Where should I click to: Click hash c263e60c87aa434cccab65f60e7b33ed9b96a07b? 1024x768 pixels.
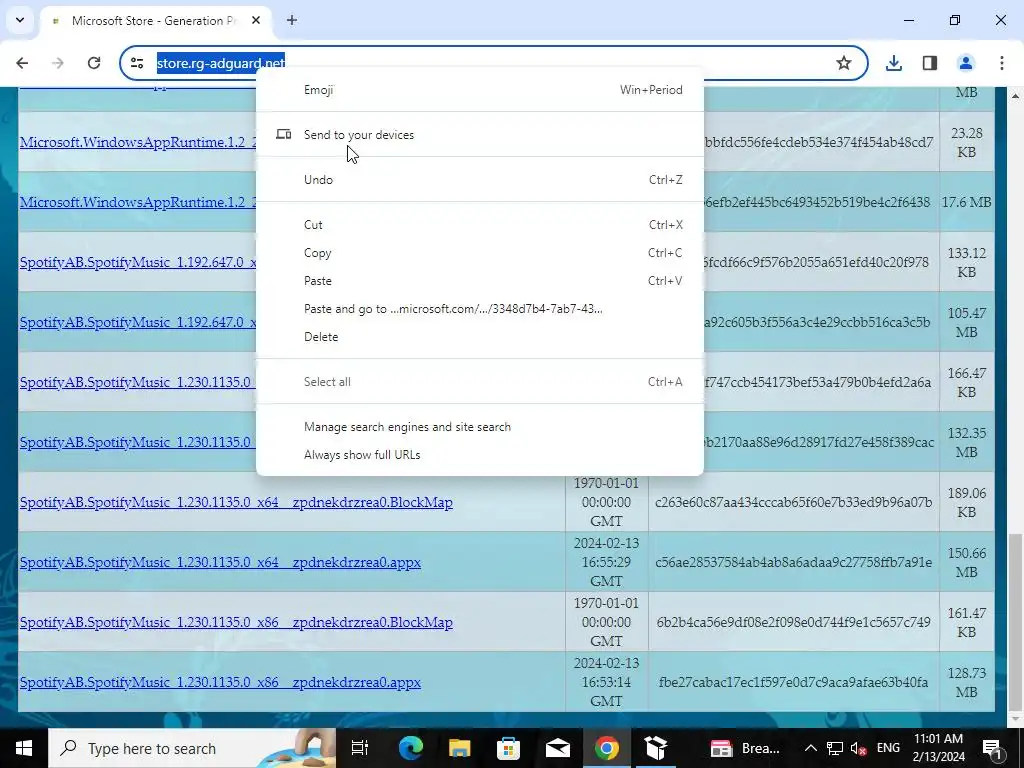793,502
